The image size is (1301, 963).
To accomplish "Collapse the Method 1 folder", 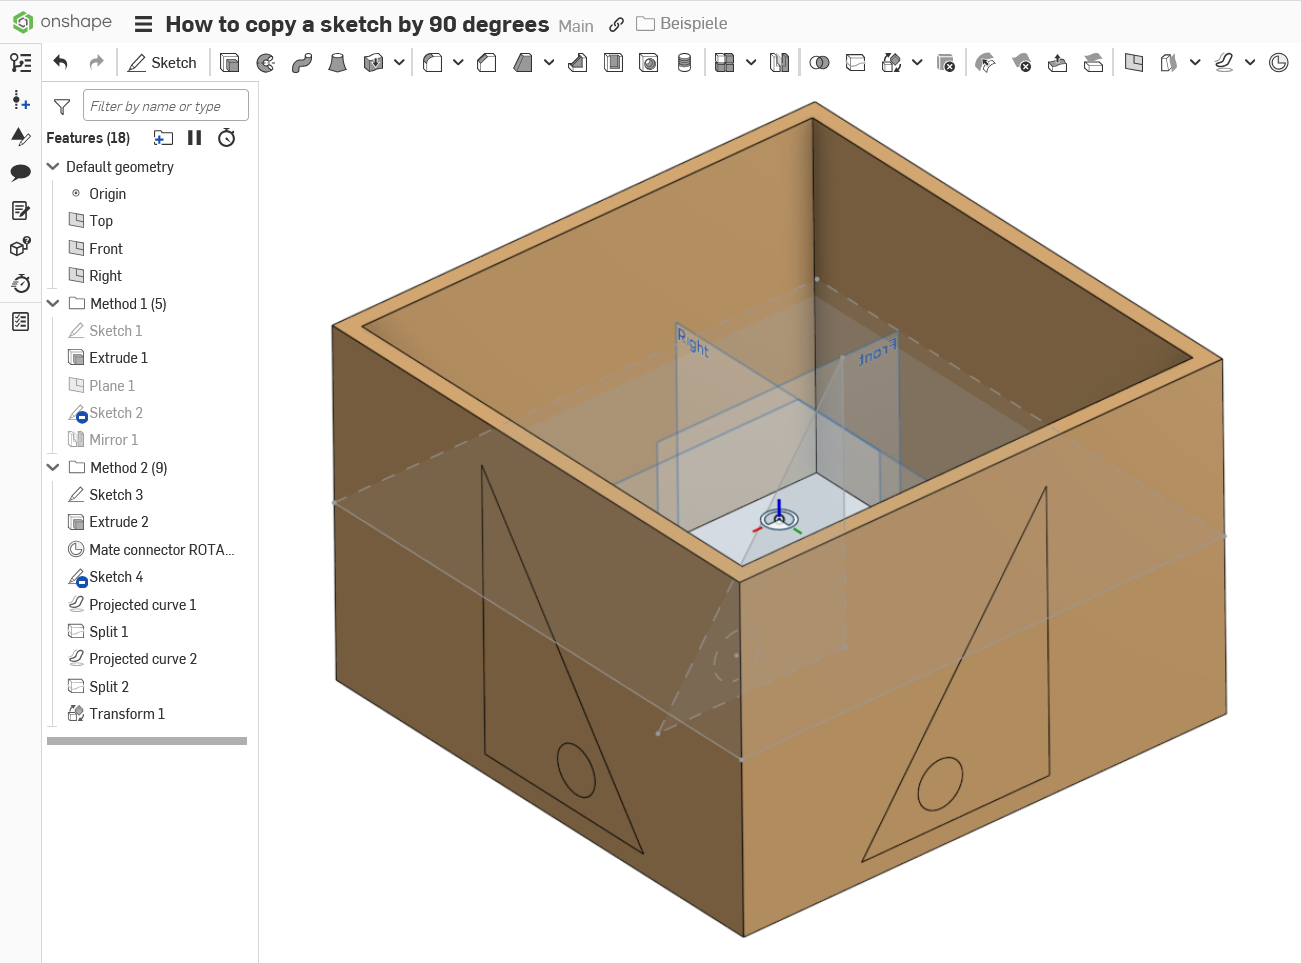I will point(52,303).
